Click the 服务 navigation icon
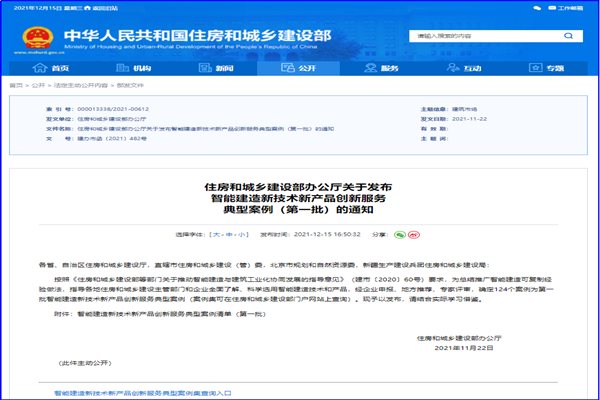This screenshot has width=600, height=400. tap(372, 68)
